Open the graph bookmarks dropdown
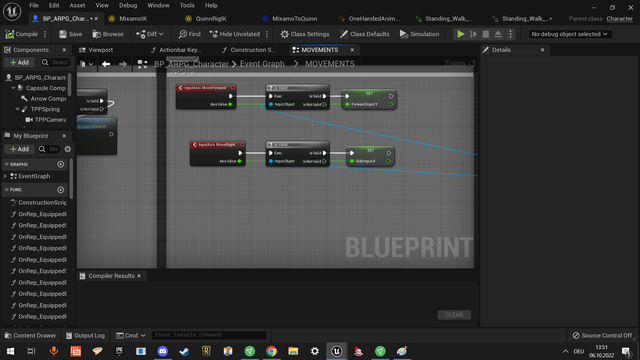The width and height of the screenshot is (640, 360). pyautogui.click(x=87, y=64)
